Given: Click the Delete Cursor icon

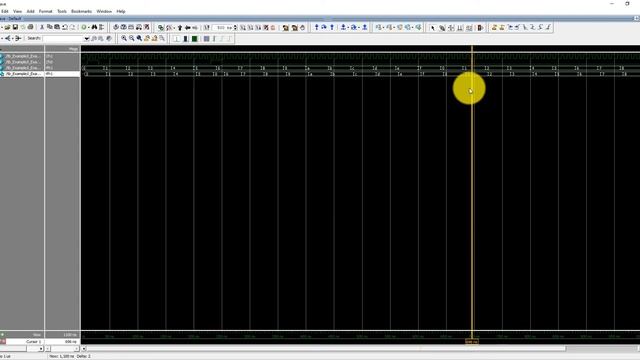Looking at the screenshot, I should (502, 27).
